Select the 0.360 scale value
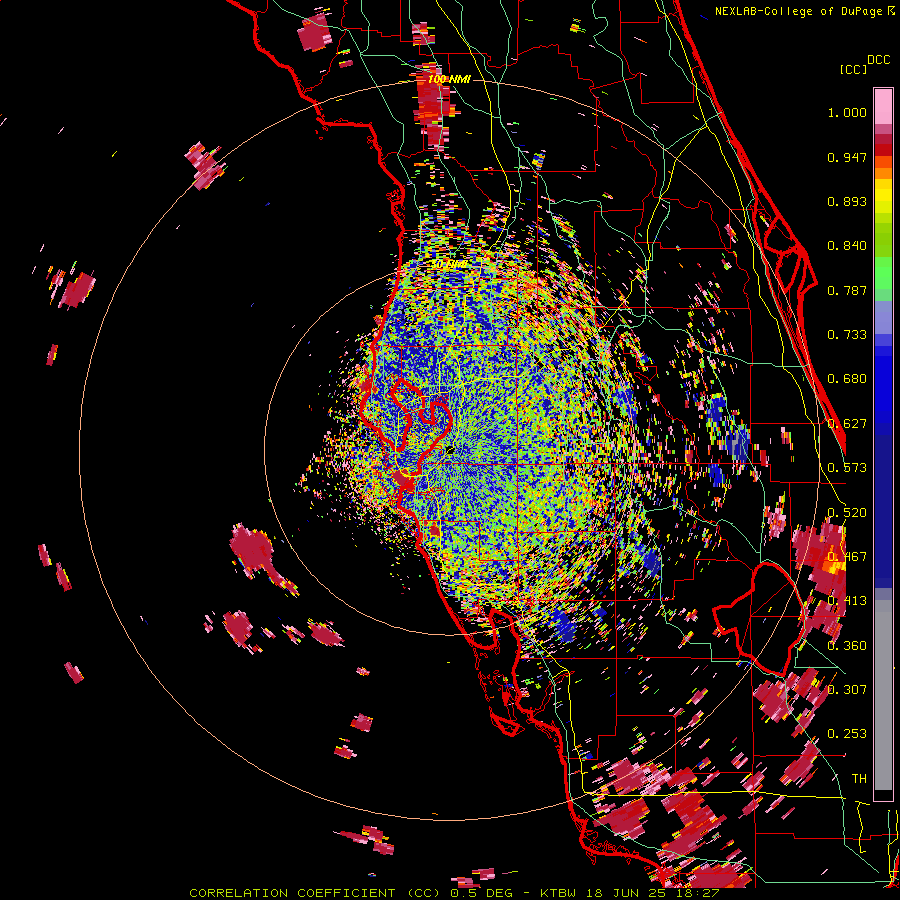Screen dimensions: 900x900 [847, 646]
